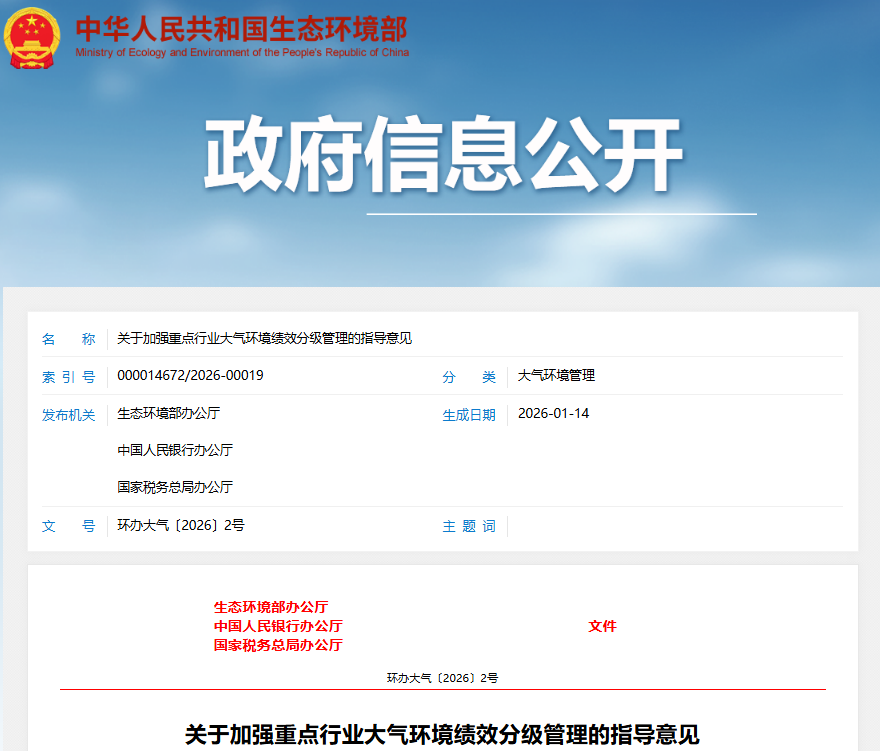Click red 中国人民银行办公厅 in document header
Image resolution: width=880 pixels, height=751 pixels.
pos(277,626)
